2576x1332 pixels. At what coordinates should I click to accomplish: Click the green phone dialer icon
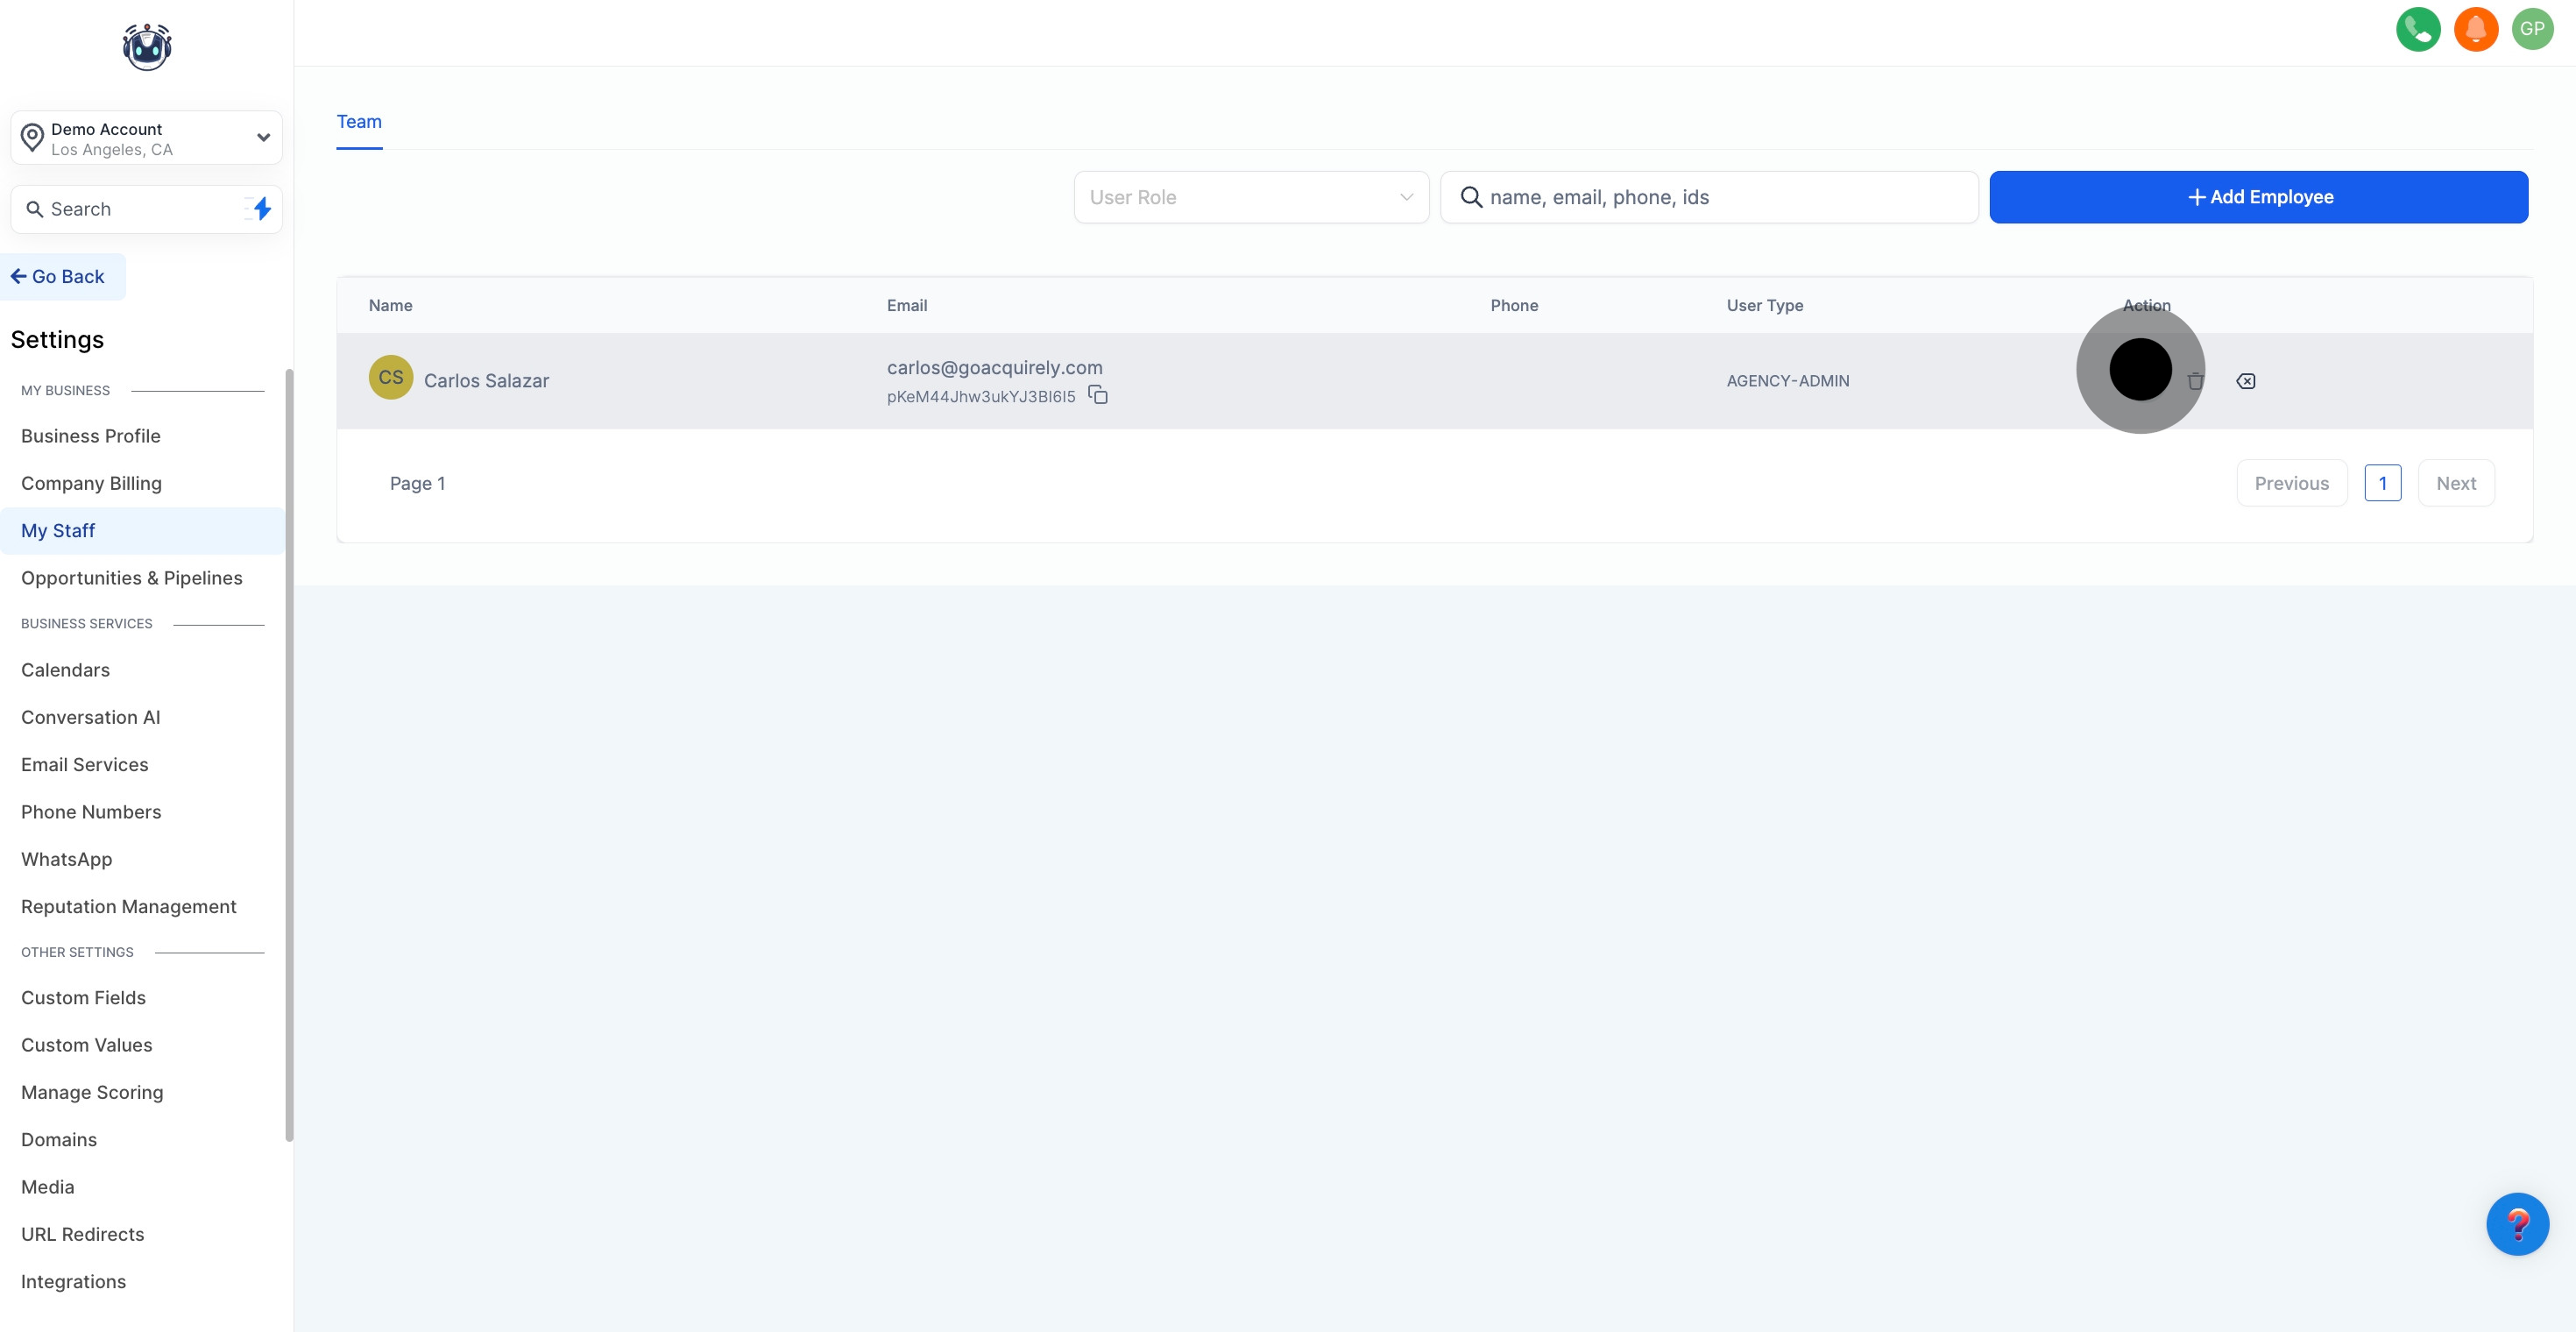[2417, 29]
